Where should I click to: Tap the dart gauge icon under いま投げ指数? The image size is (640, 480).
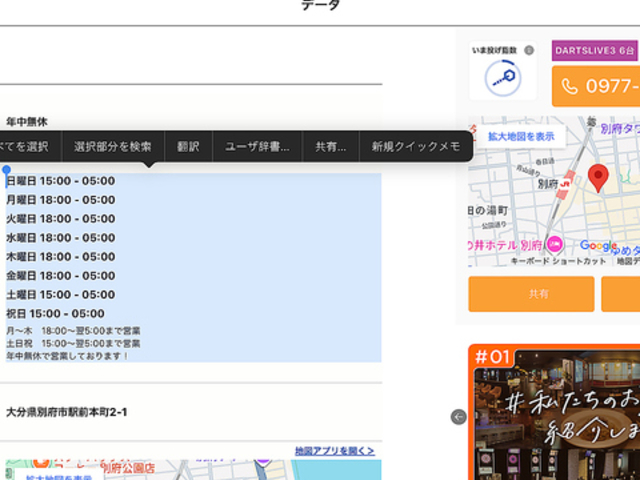pyautogui.click(x=502, y=78)
